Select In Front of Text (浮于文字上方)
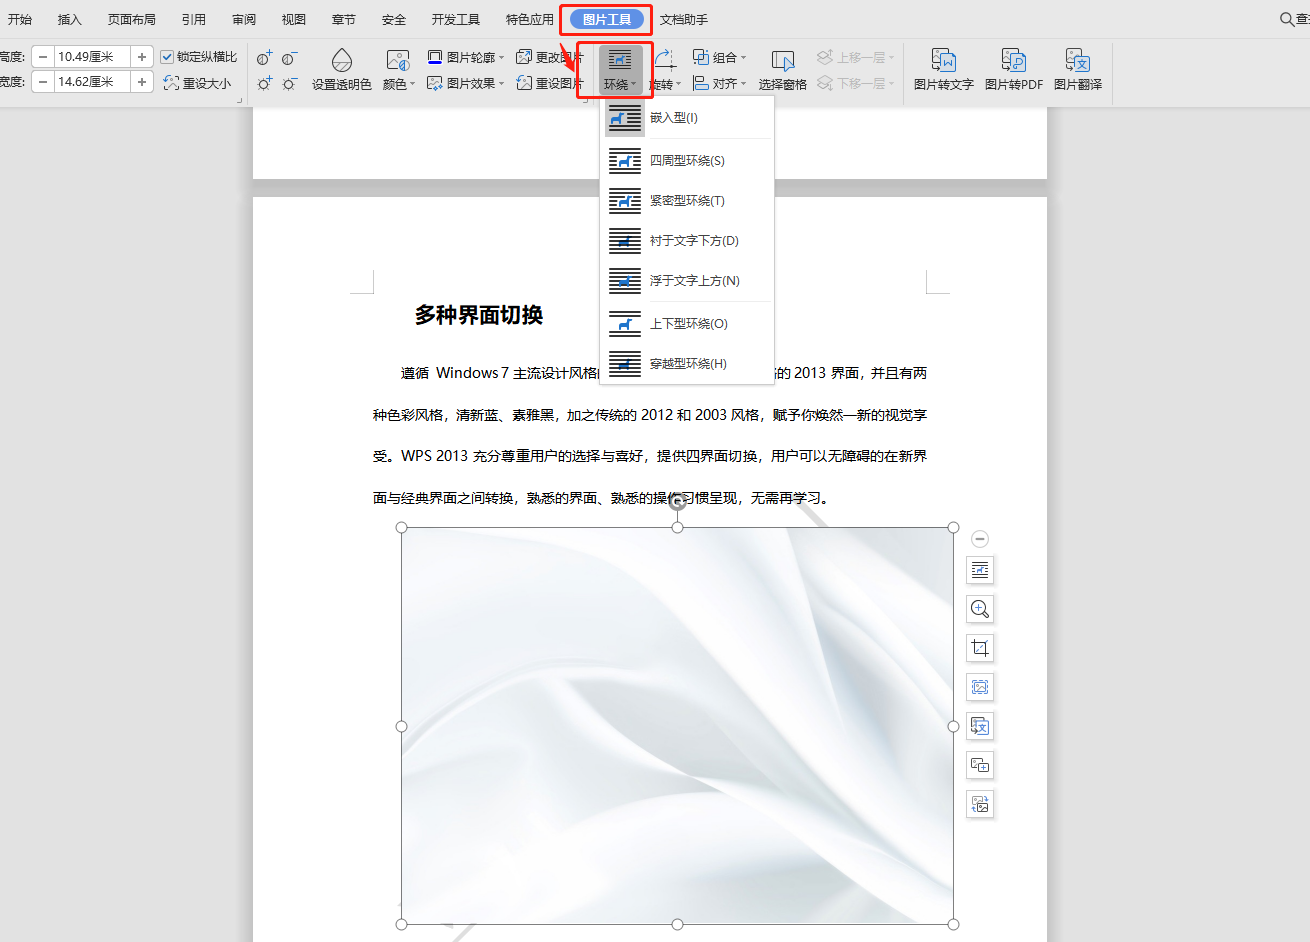The height and width of the screenshot is (942, 1310). (687, 280)
